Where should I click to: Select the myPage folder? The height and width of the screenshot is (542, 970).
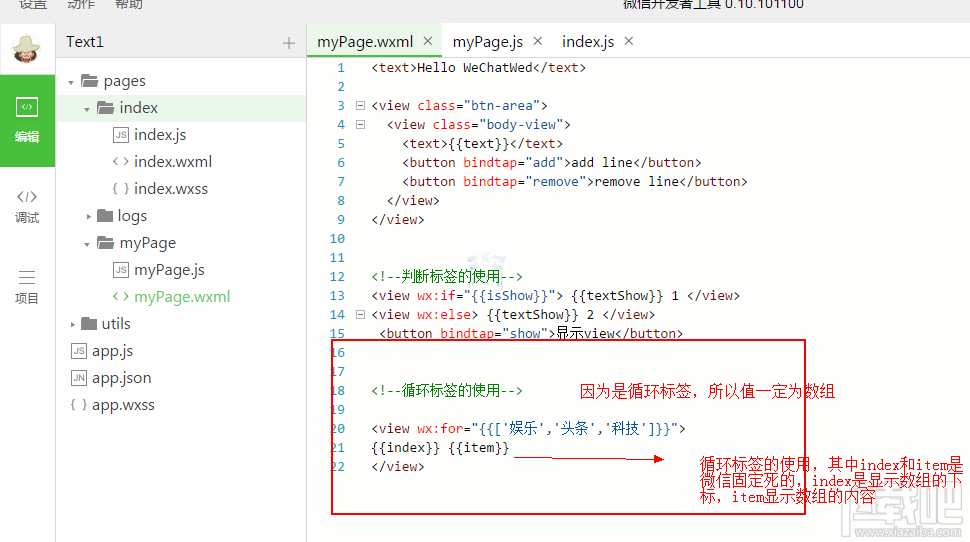(x=148, y=243)
